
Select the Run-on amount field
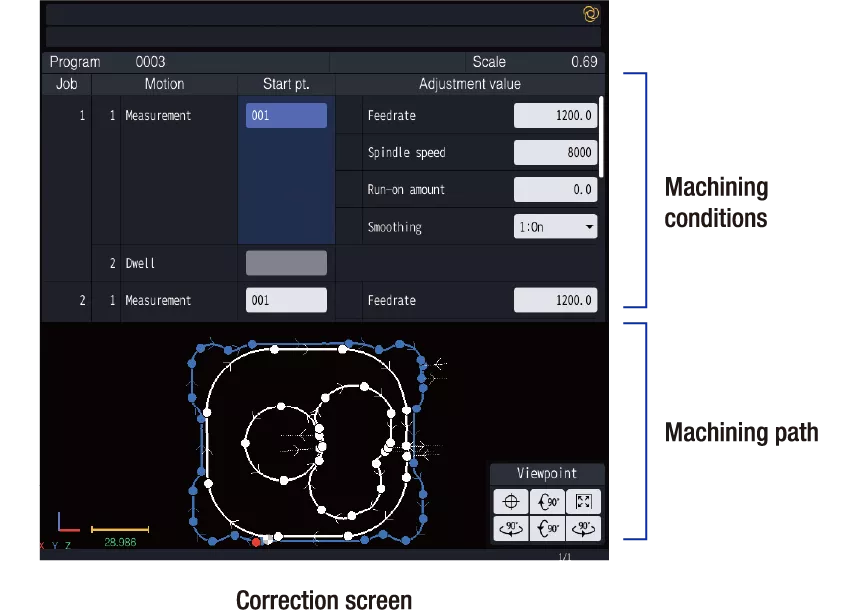point(555,189)
